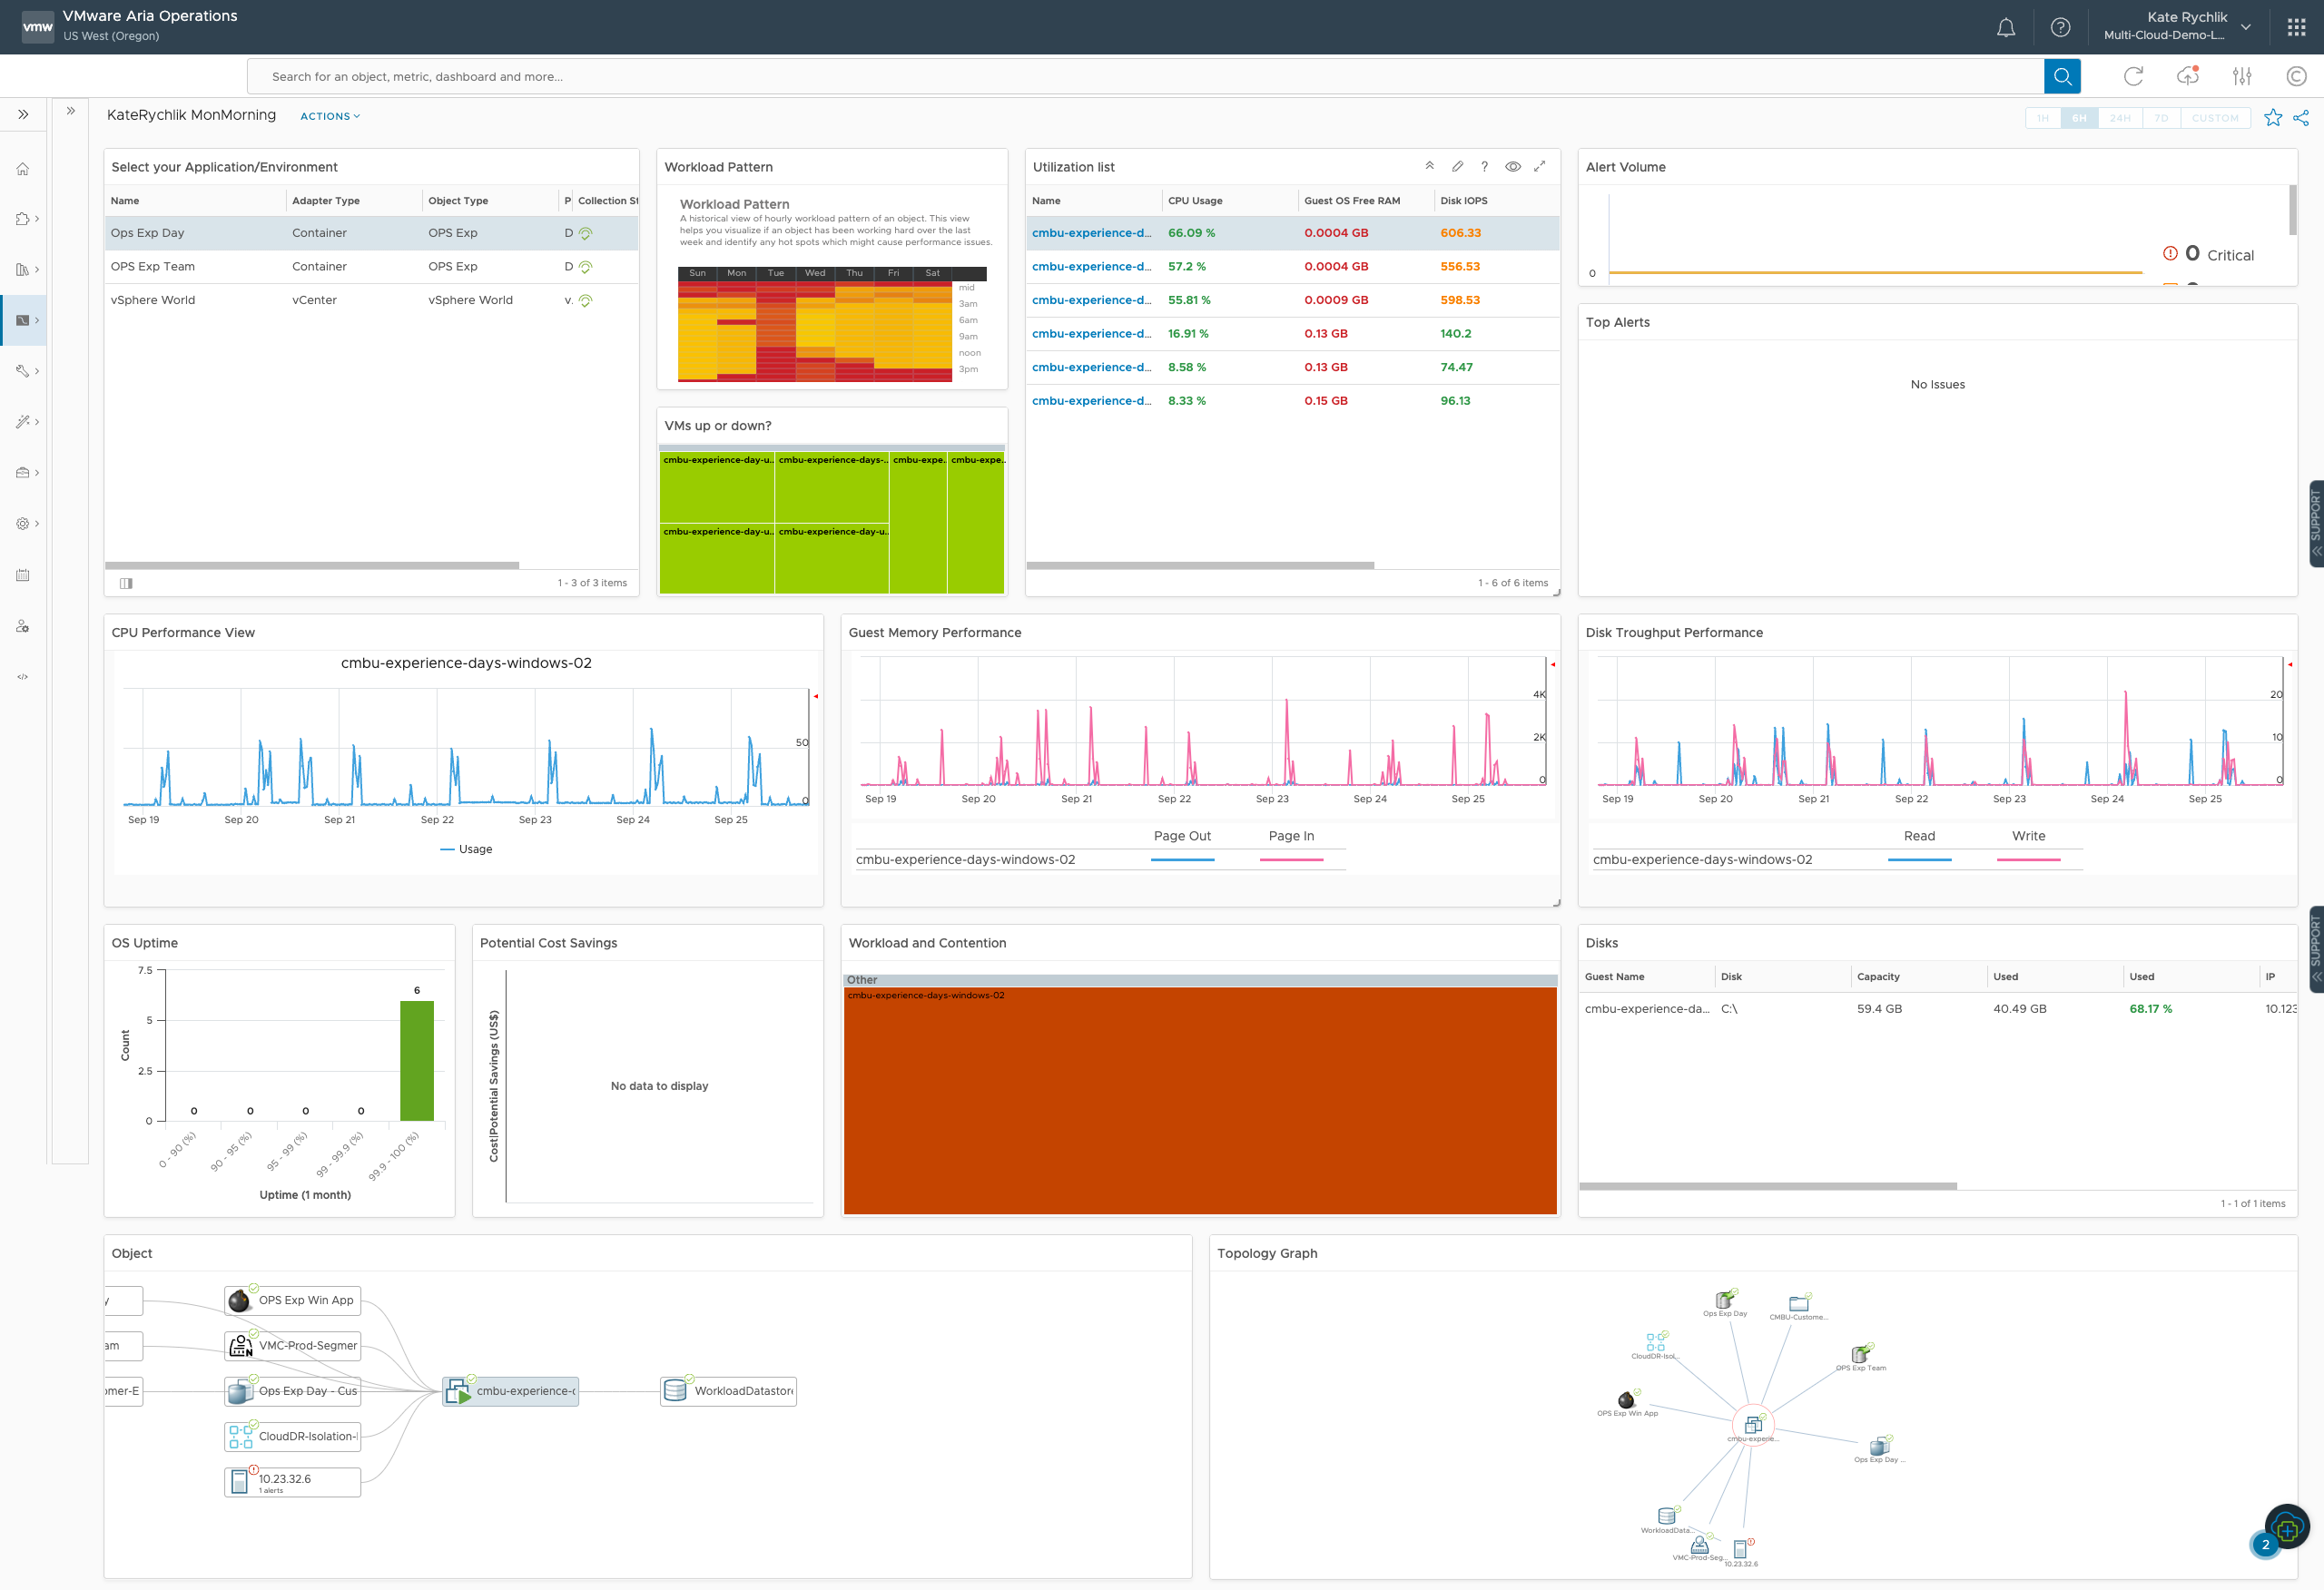This screenshot has height=1590, width=2324.
Task: Open the notifications bell
Action: [x=2005, y=27]
